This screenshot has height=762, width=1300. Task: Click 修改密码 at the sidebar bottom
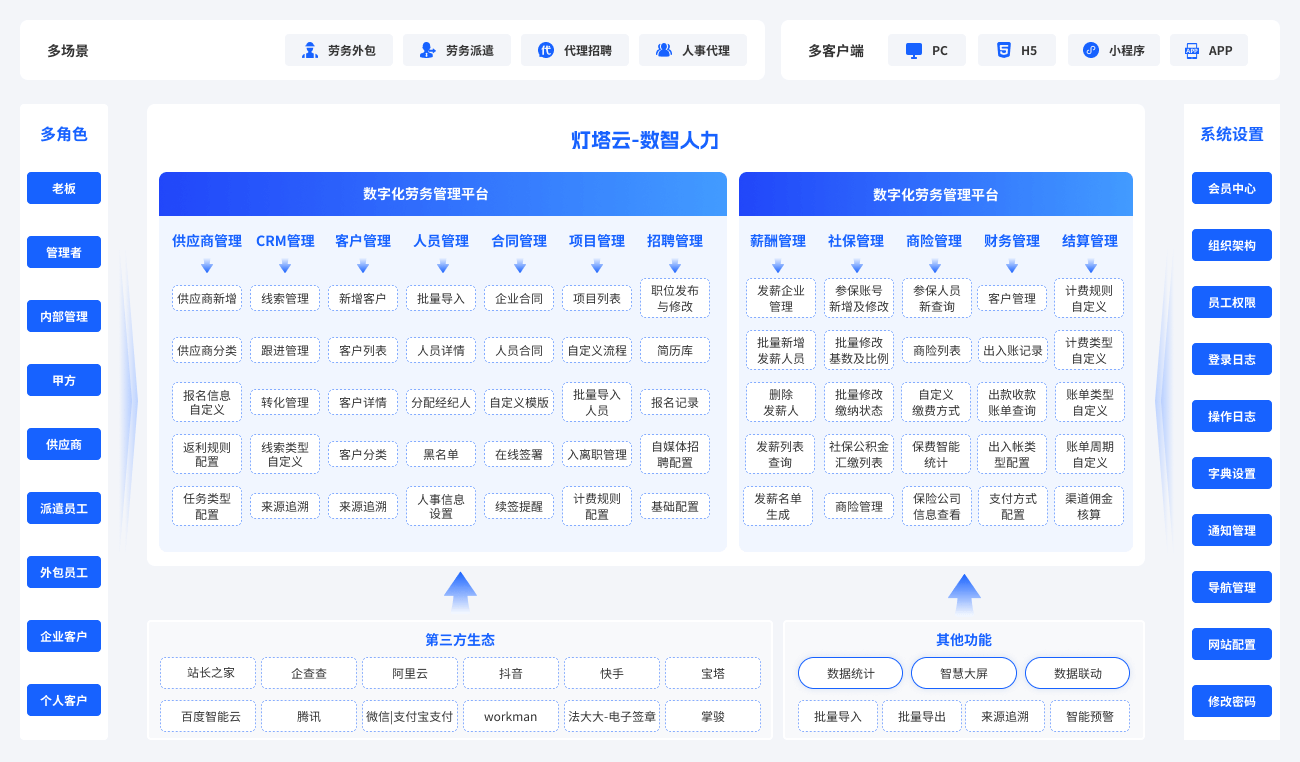[1231, 701]
